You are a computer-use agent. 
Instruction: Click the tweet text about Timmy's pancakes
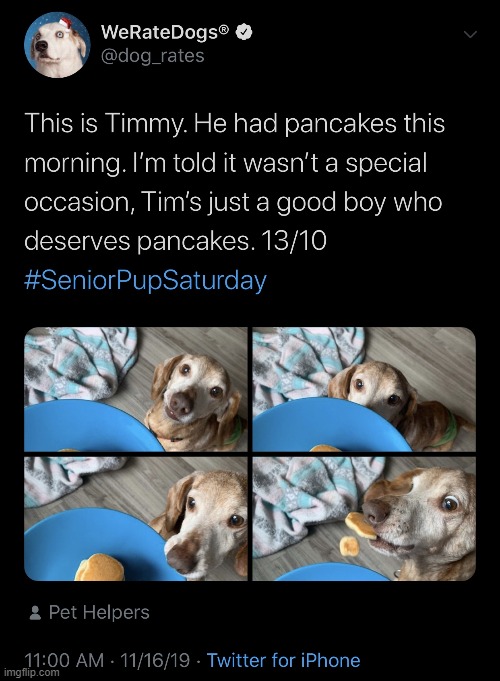click(x=235, y=182)
